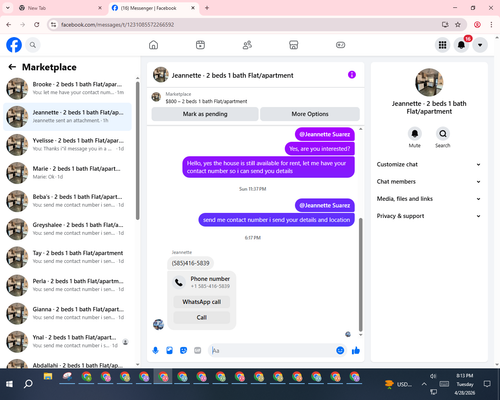Screen dimensions: 500x400
Task: Choose a GIF icon
Action: tap(198, 350)
